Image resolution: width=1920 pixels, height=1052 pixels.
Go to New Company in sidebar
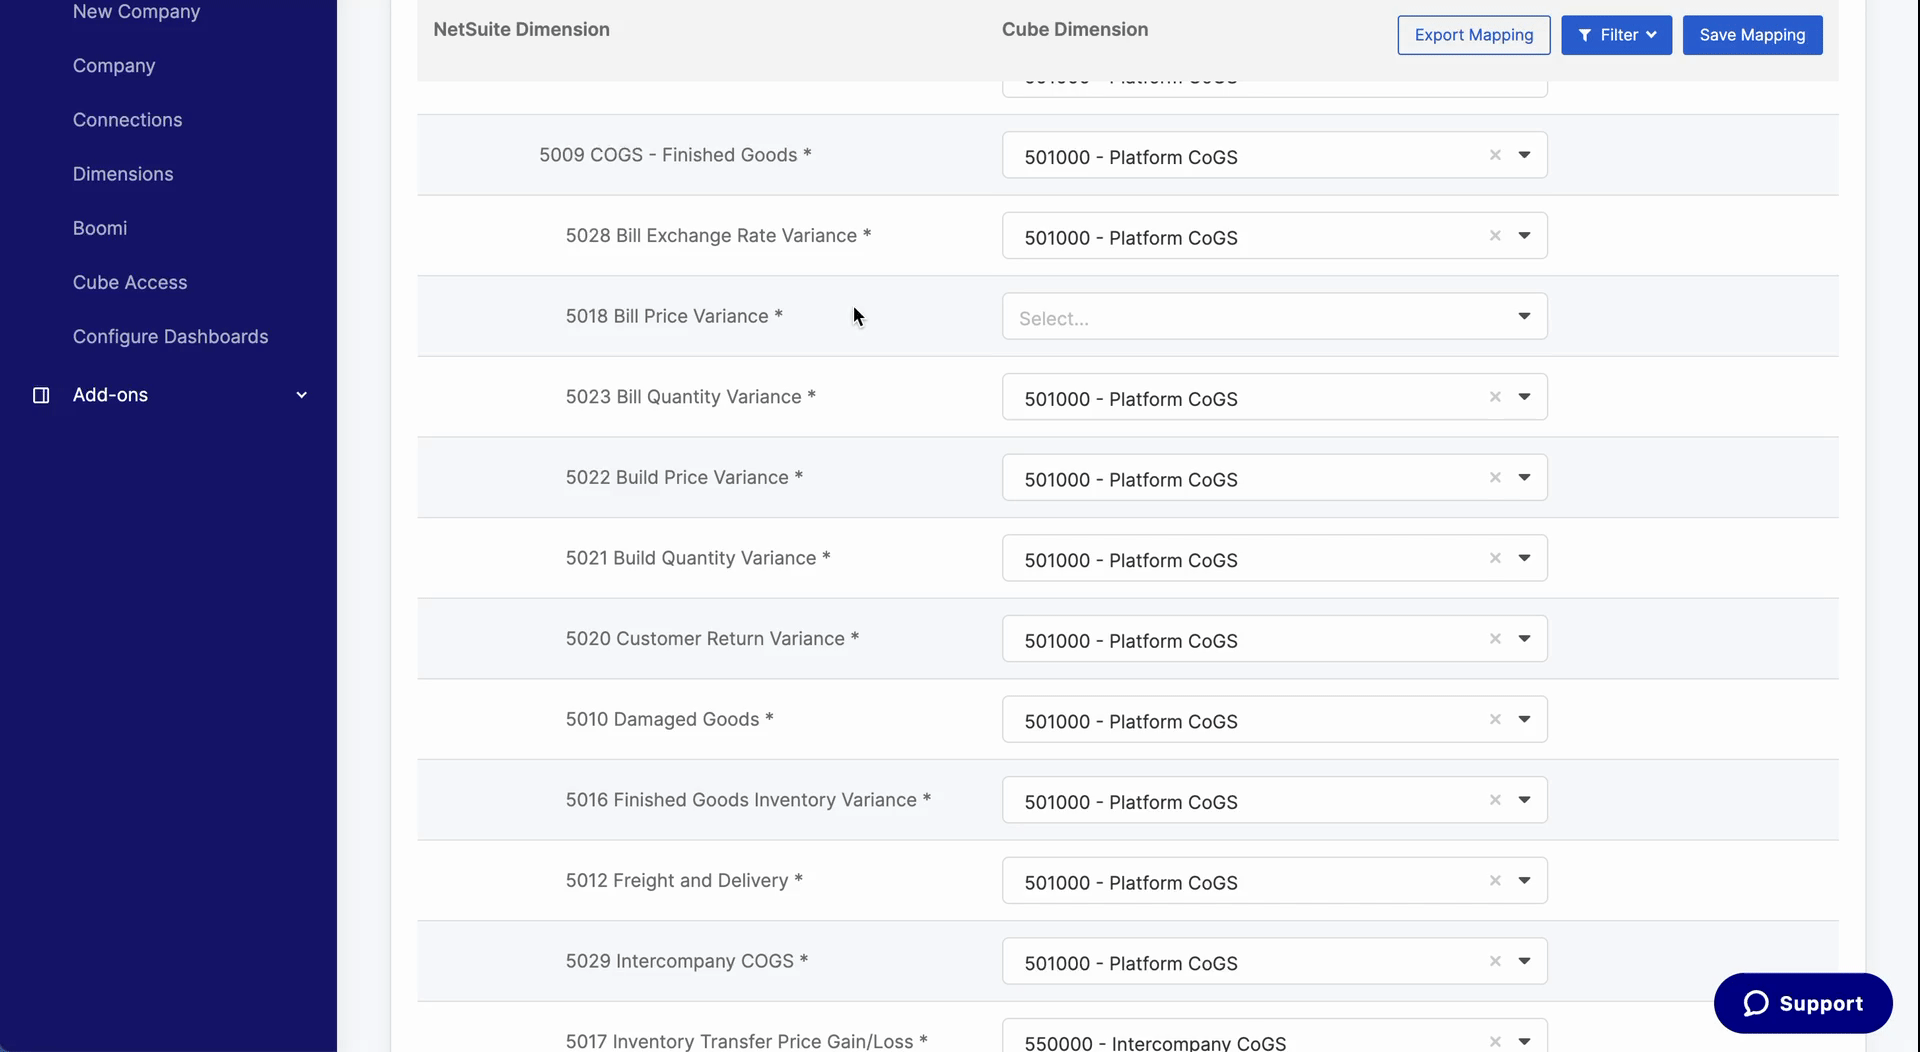[136, 11]
